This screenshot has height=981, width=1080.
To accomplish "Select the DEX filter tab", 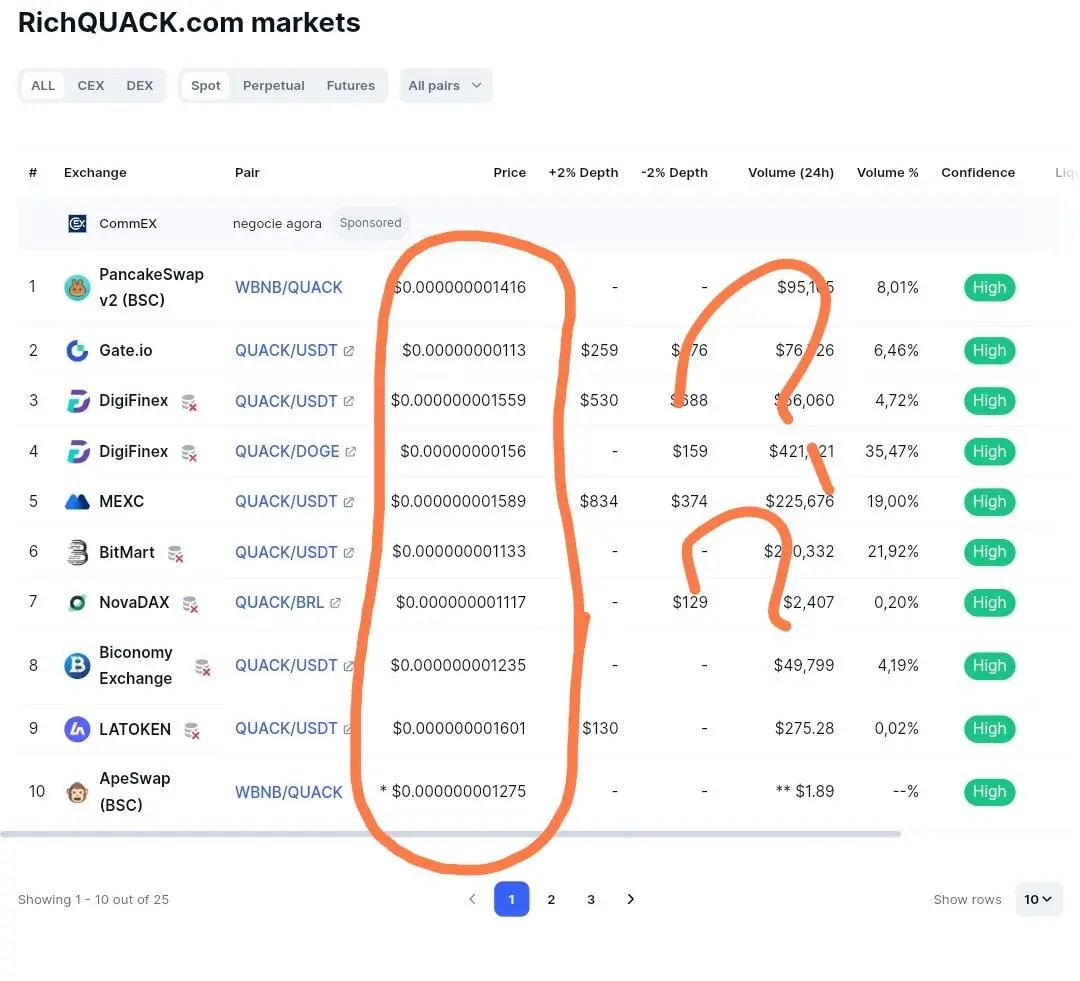I will click(x=140, y=85).
